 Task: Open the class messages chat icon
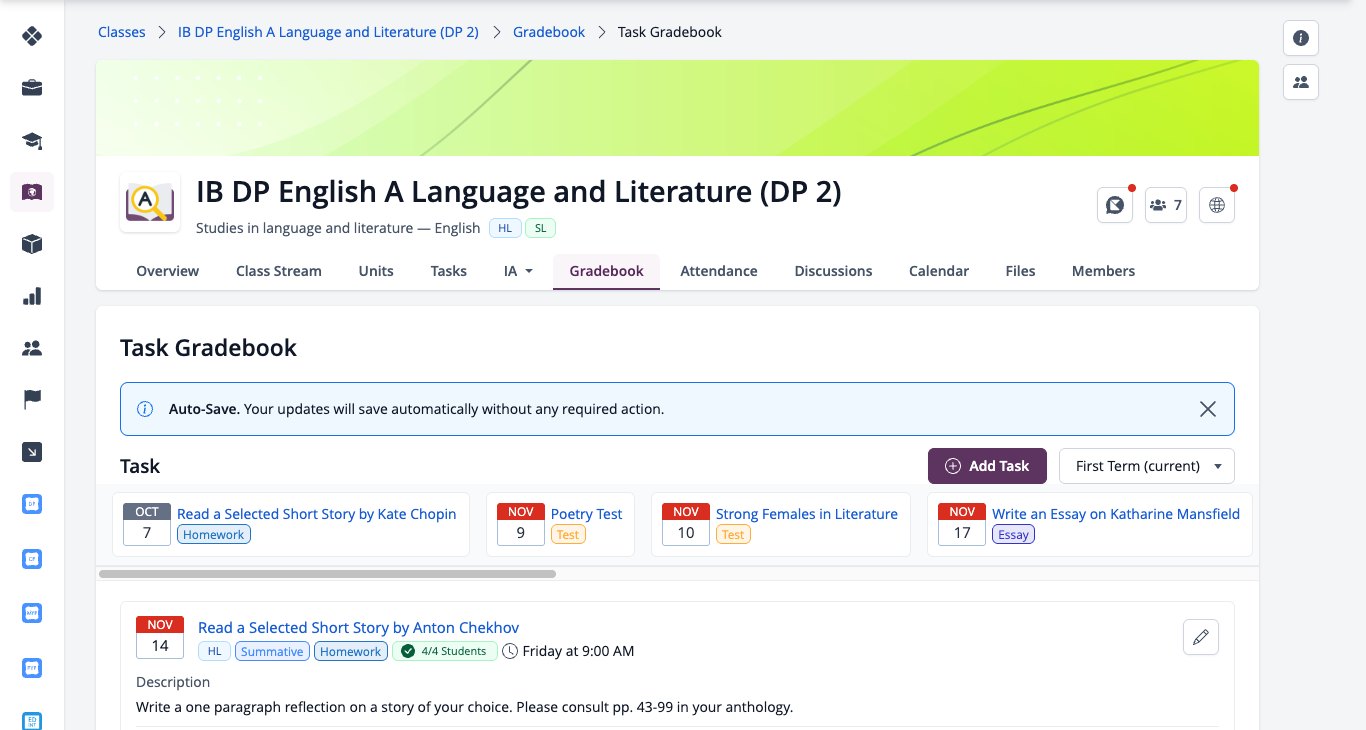tap(1115, 205)
